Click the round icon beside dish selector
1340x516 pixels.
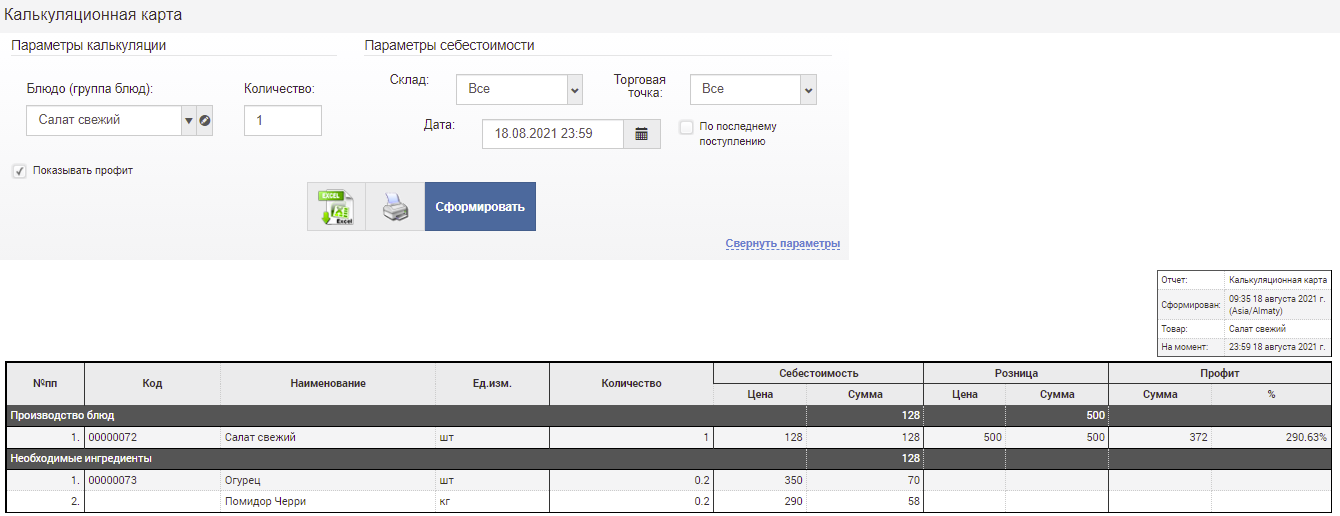205,121
